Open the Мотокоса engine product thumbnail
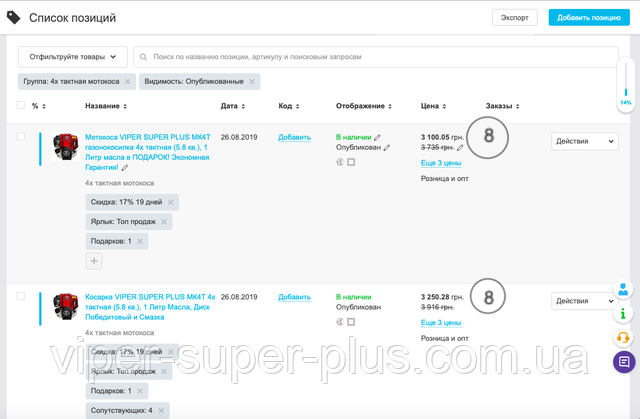The height and width of the screenshot is (419, 640). (x=66, y=147)
